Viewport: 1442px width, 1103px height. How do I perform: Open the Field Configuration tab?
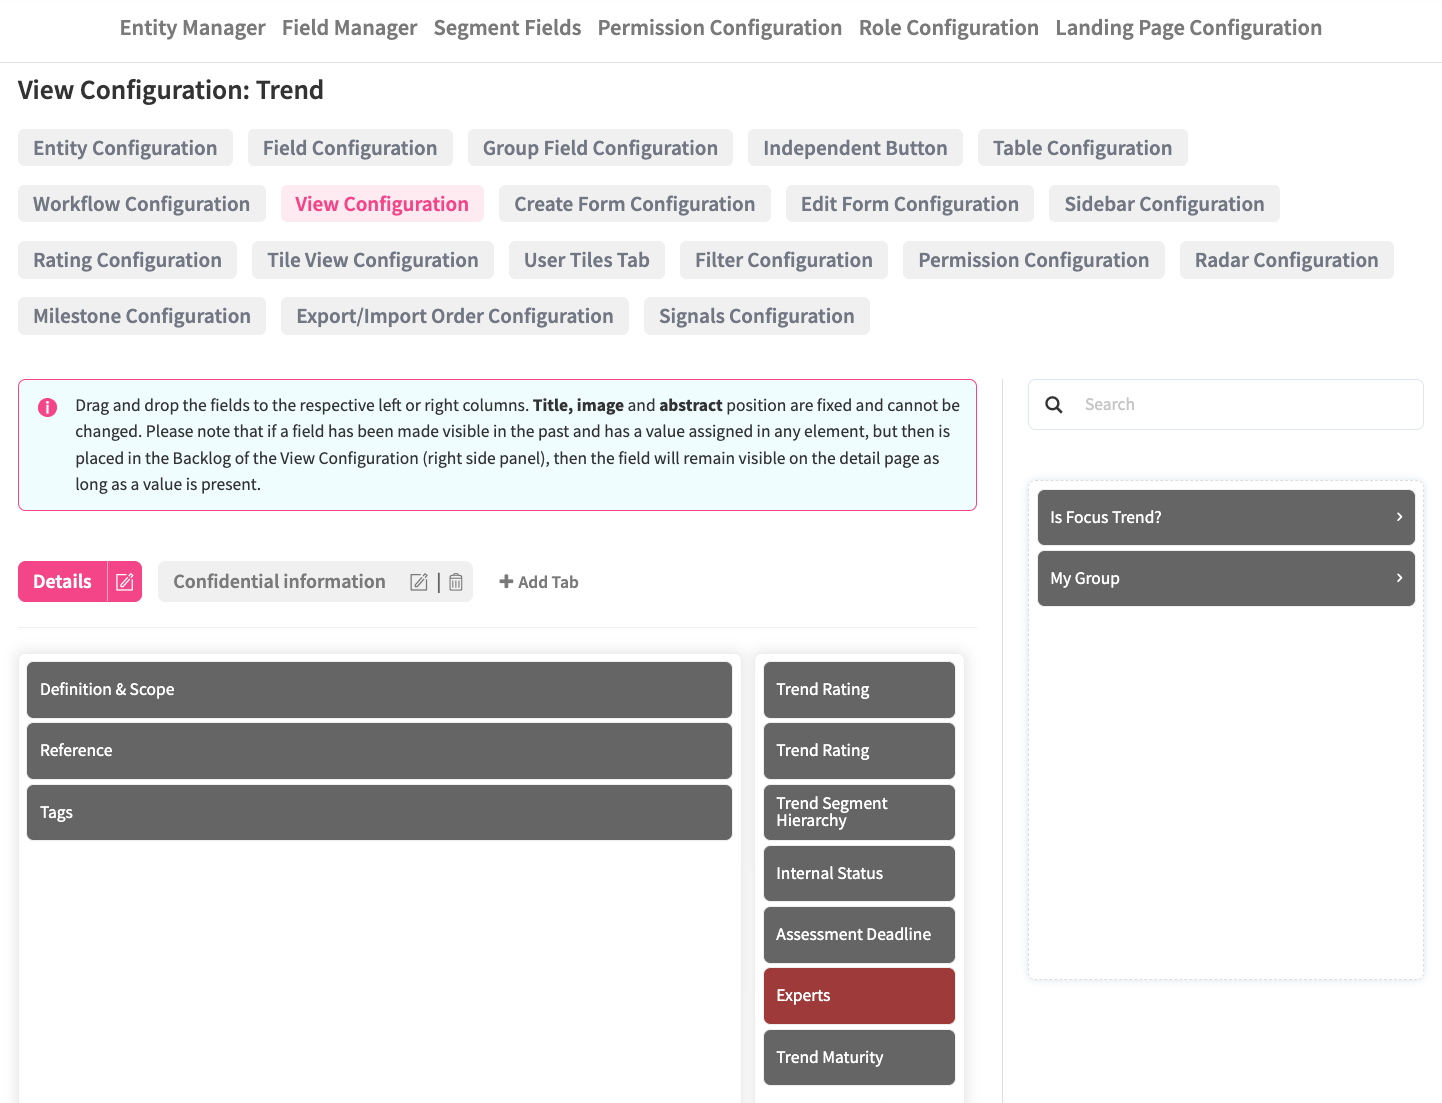pos(350,148)
